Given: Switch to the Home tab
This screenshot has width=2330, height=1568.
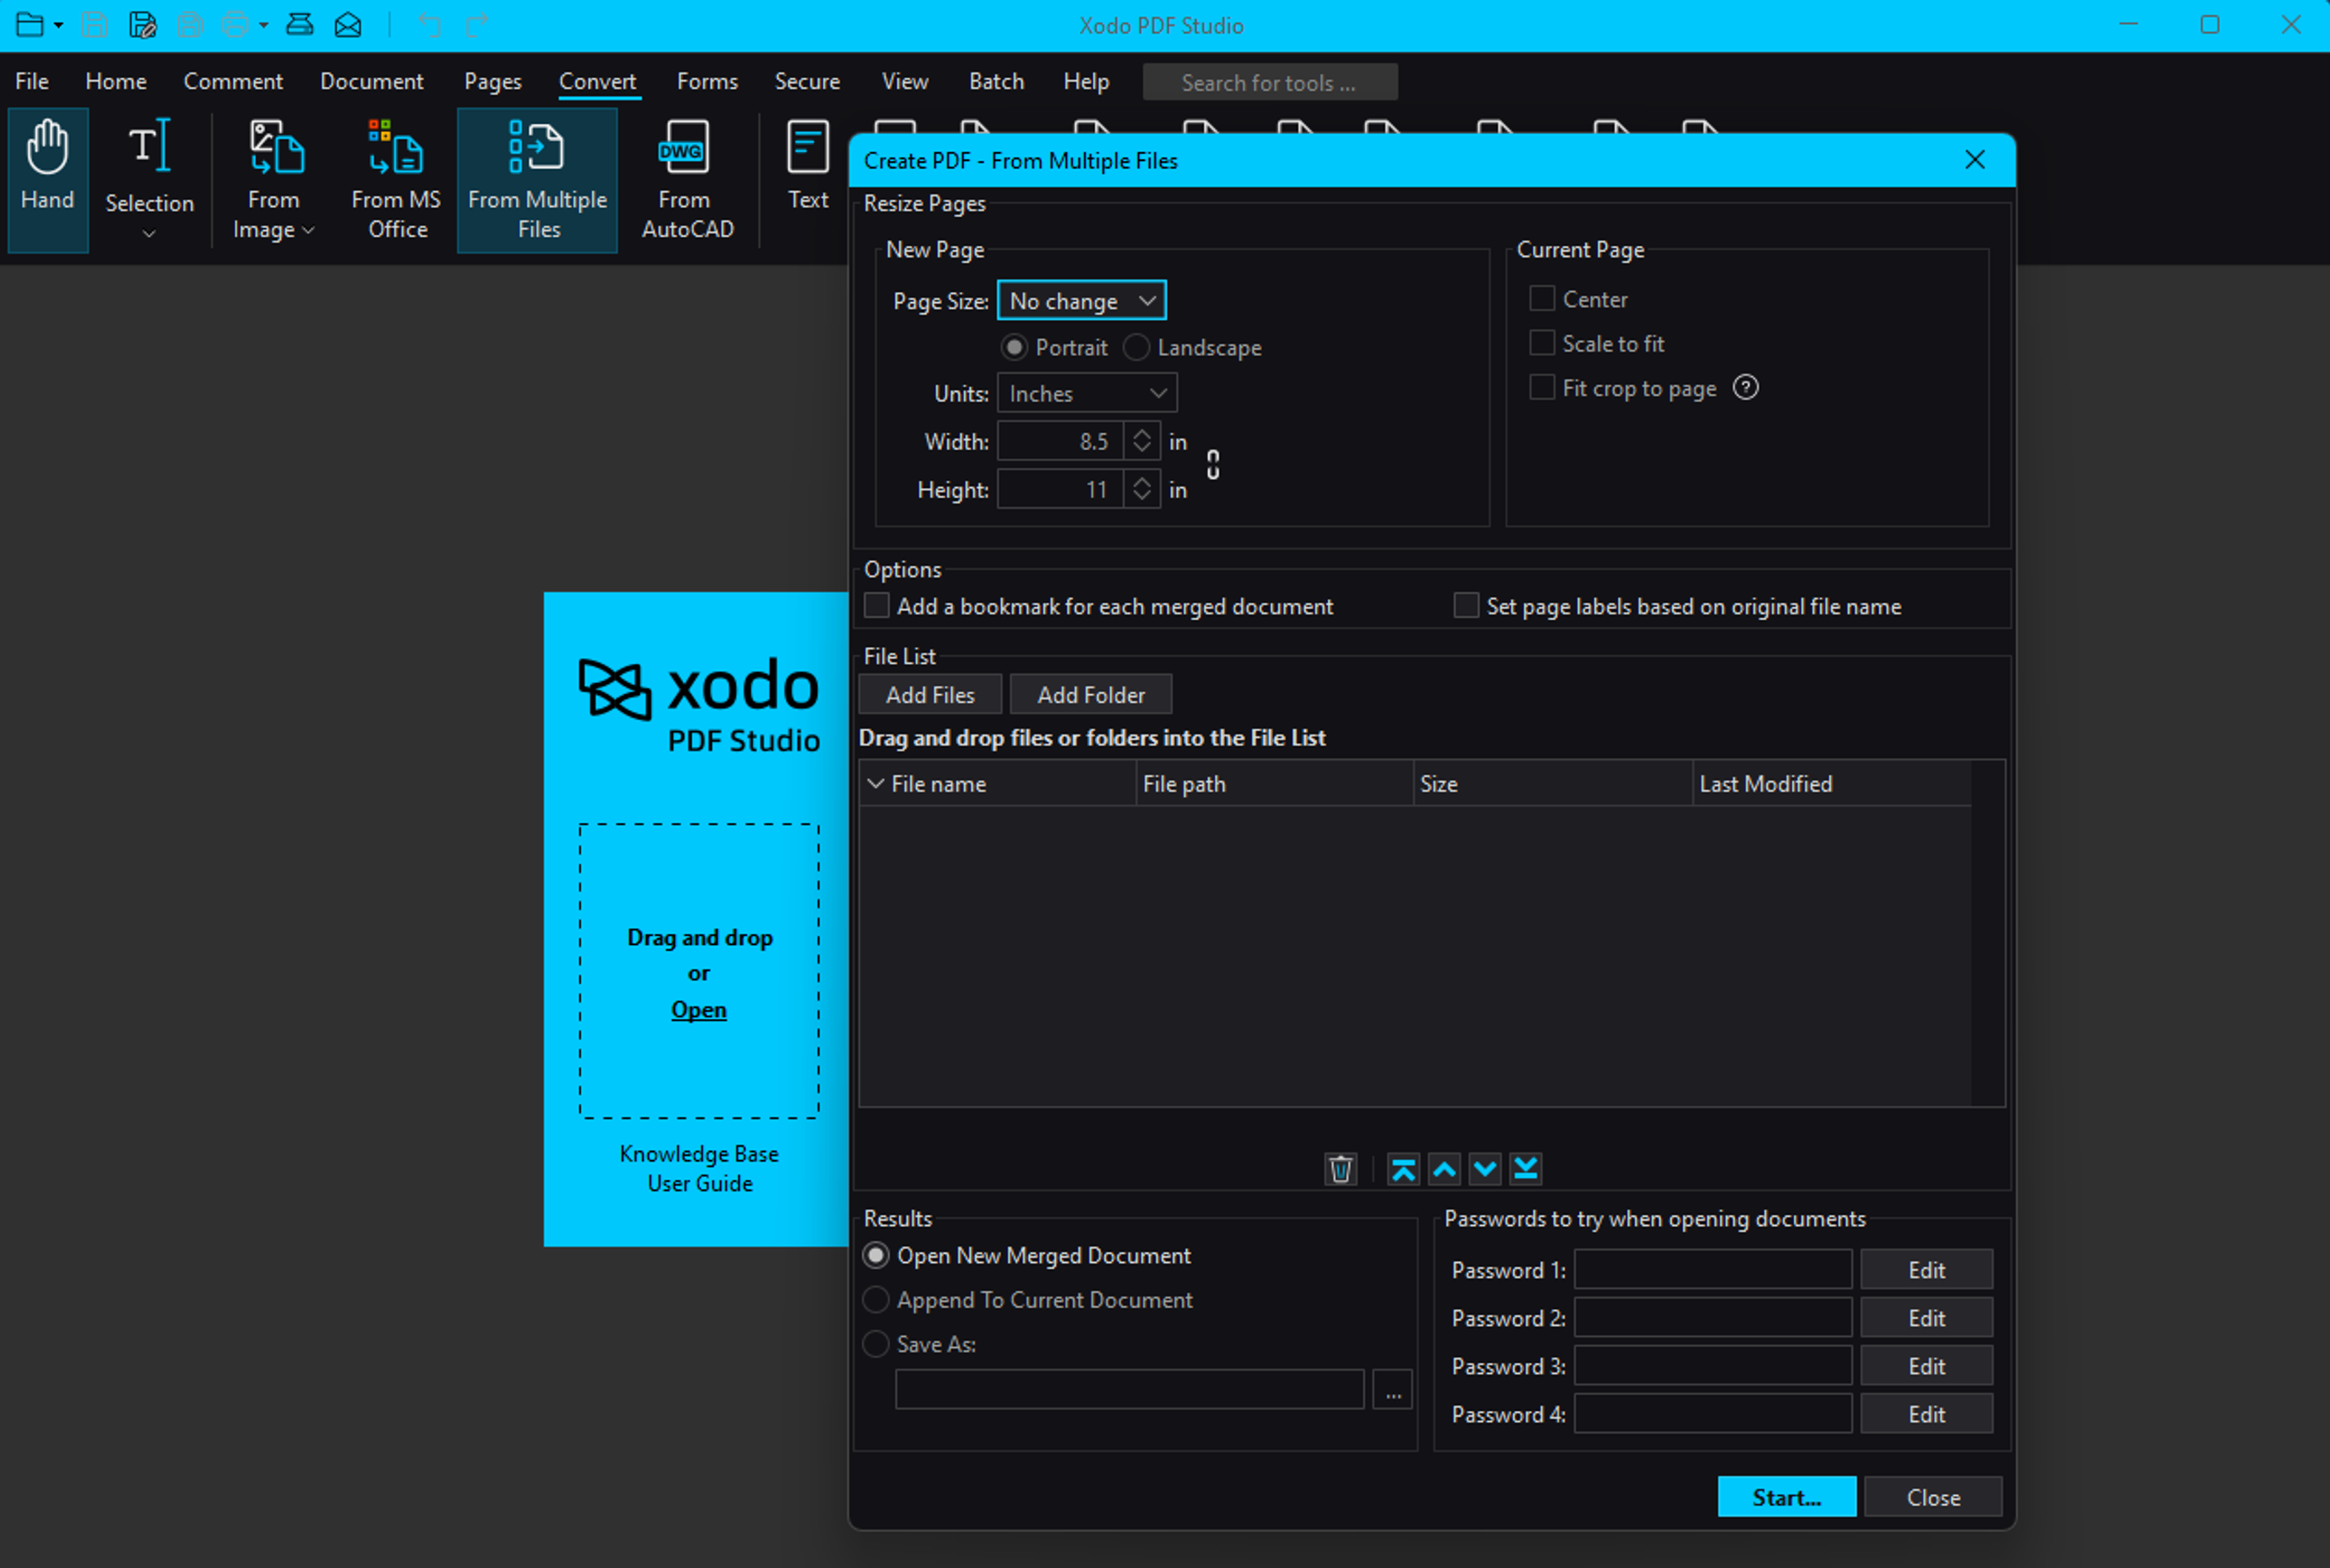Looking at the screenshot, I should [116, 81].
